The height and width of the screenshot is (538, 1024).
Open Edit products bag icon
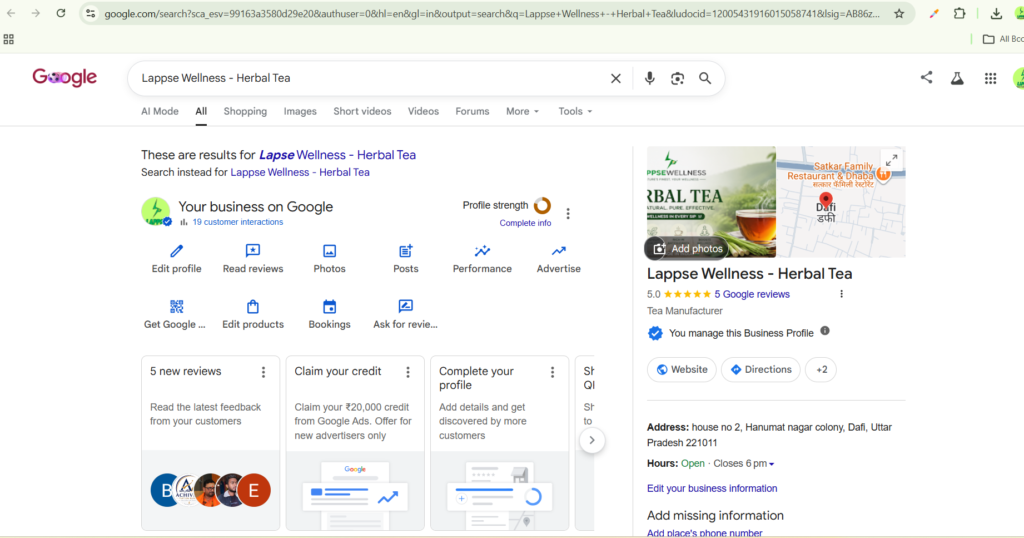(x=253, y=306)
